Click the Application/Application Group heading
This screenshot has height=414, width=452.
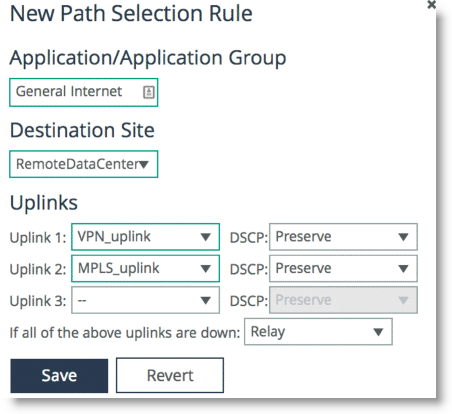pos(148,58)
